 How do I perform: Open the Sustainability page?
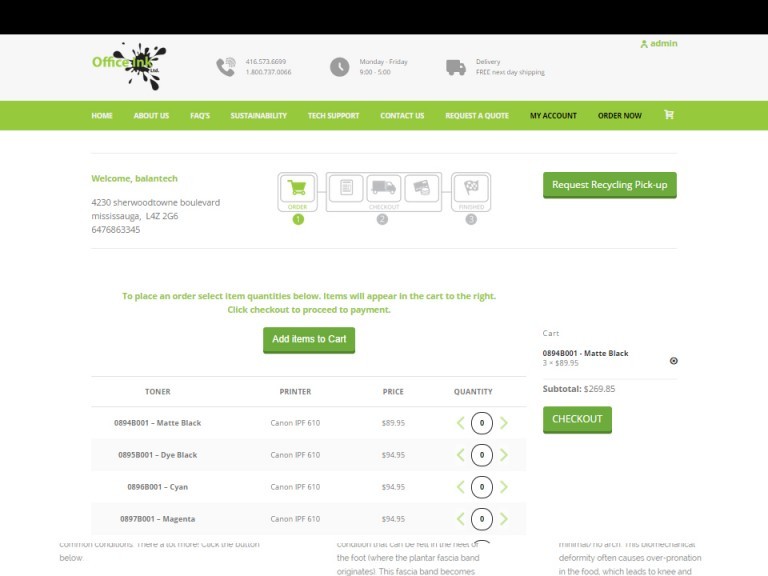[258, 116]
